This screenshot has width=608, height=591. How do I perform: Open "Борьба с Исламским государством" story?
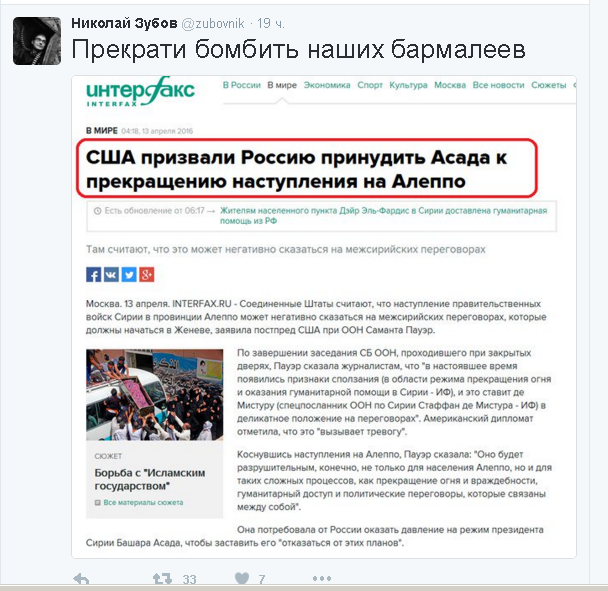coord(150,479)
